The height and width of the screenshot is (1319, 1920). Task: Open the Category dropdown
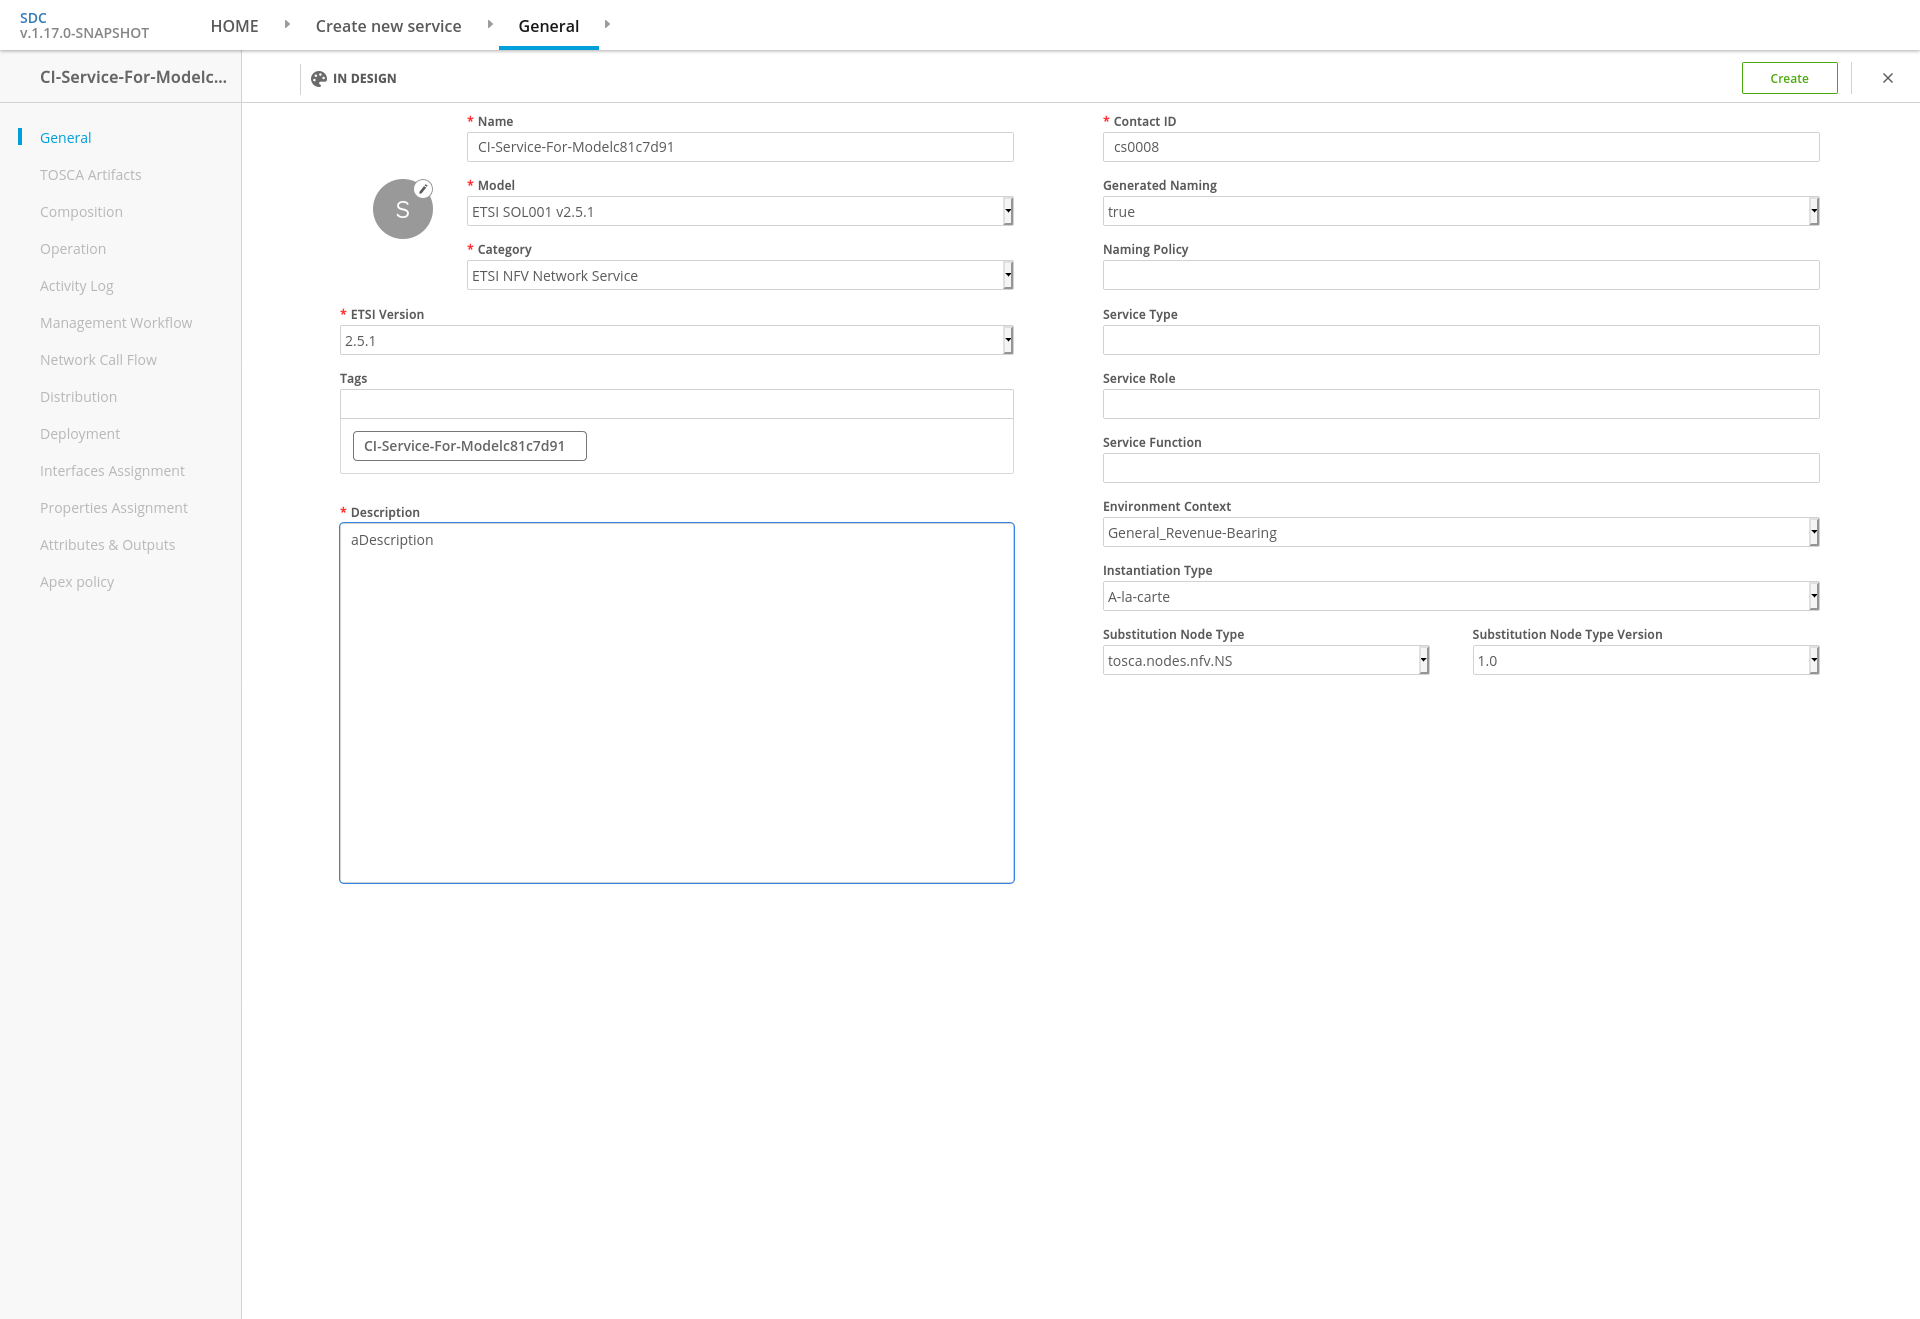tap(740, 275)
